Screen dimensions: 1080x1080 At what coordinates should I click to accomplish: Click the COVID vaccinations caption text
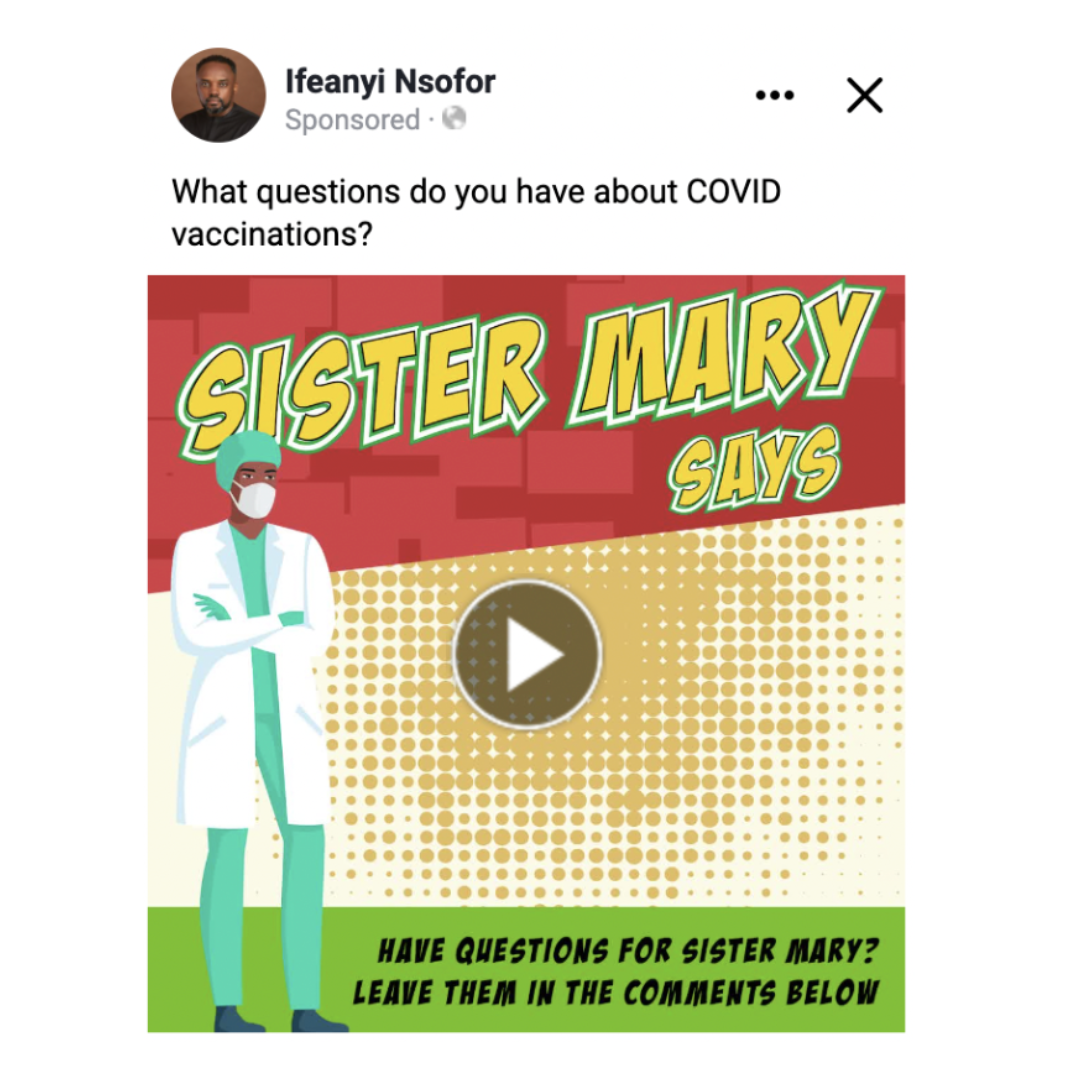(x=476, y=212)
